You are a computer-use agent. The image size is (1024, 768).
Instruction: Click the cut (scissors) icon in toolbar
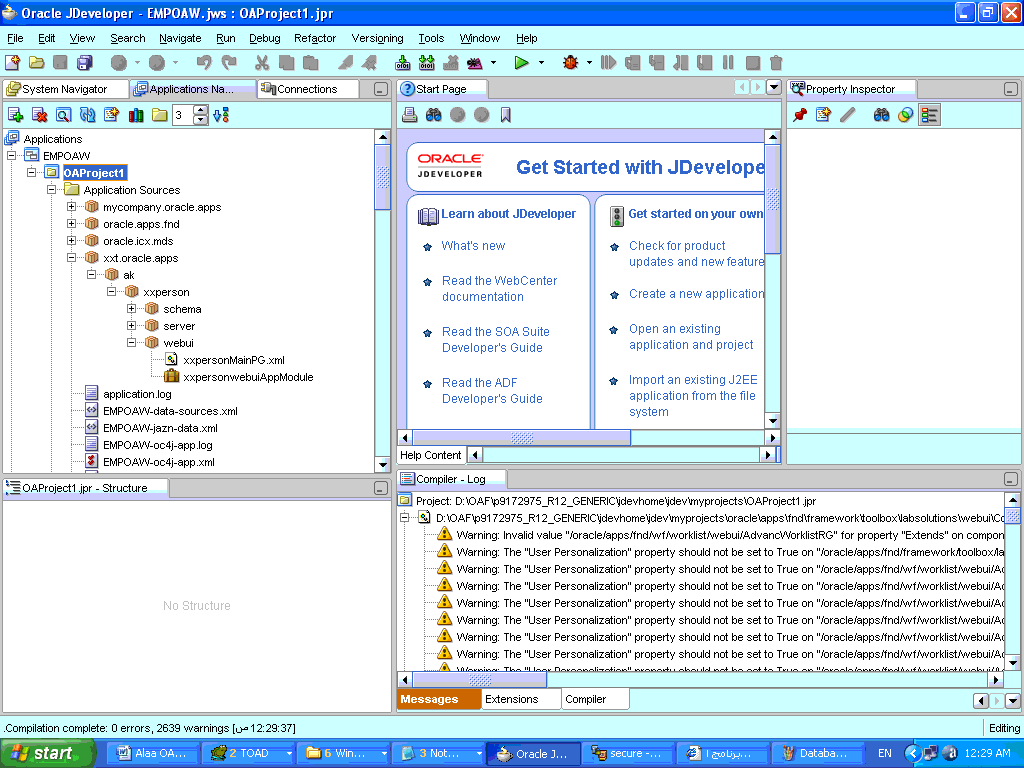(262, 63)
